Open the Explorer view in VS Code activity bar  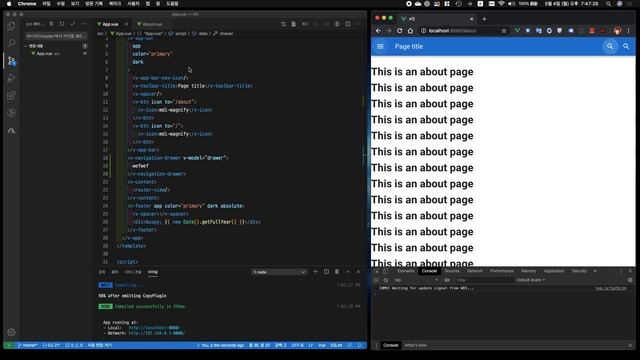[11, 26]
